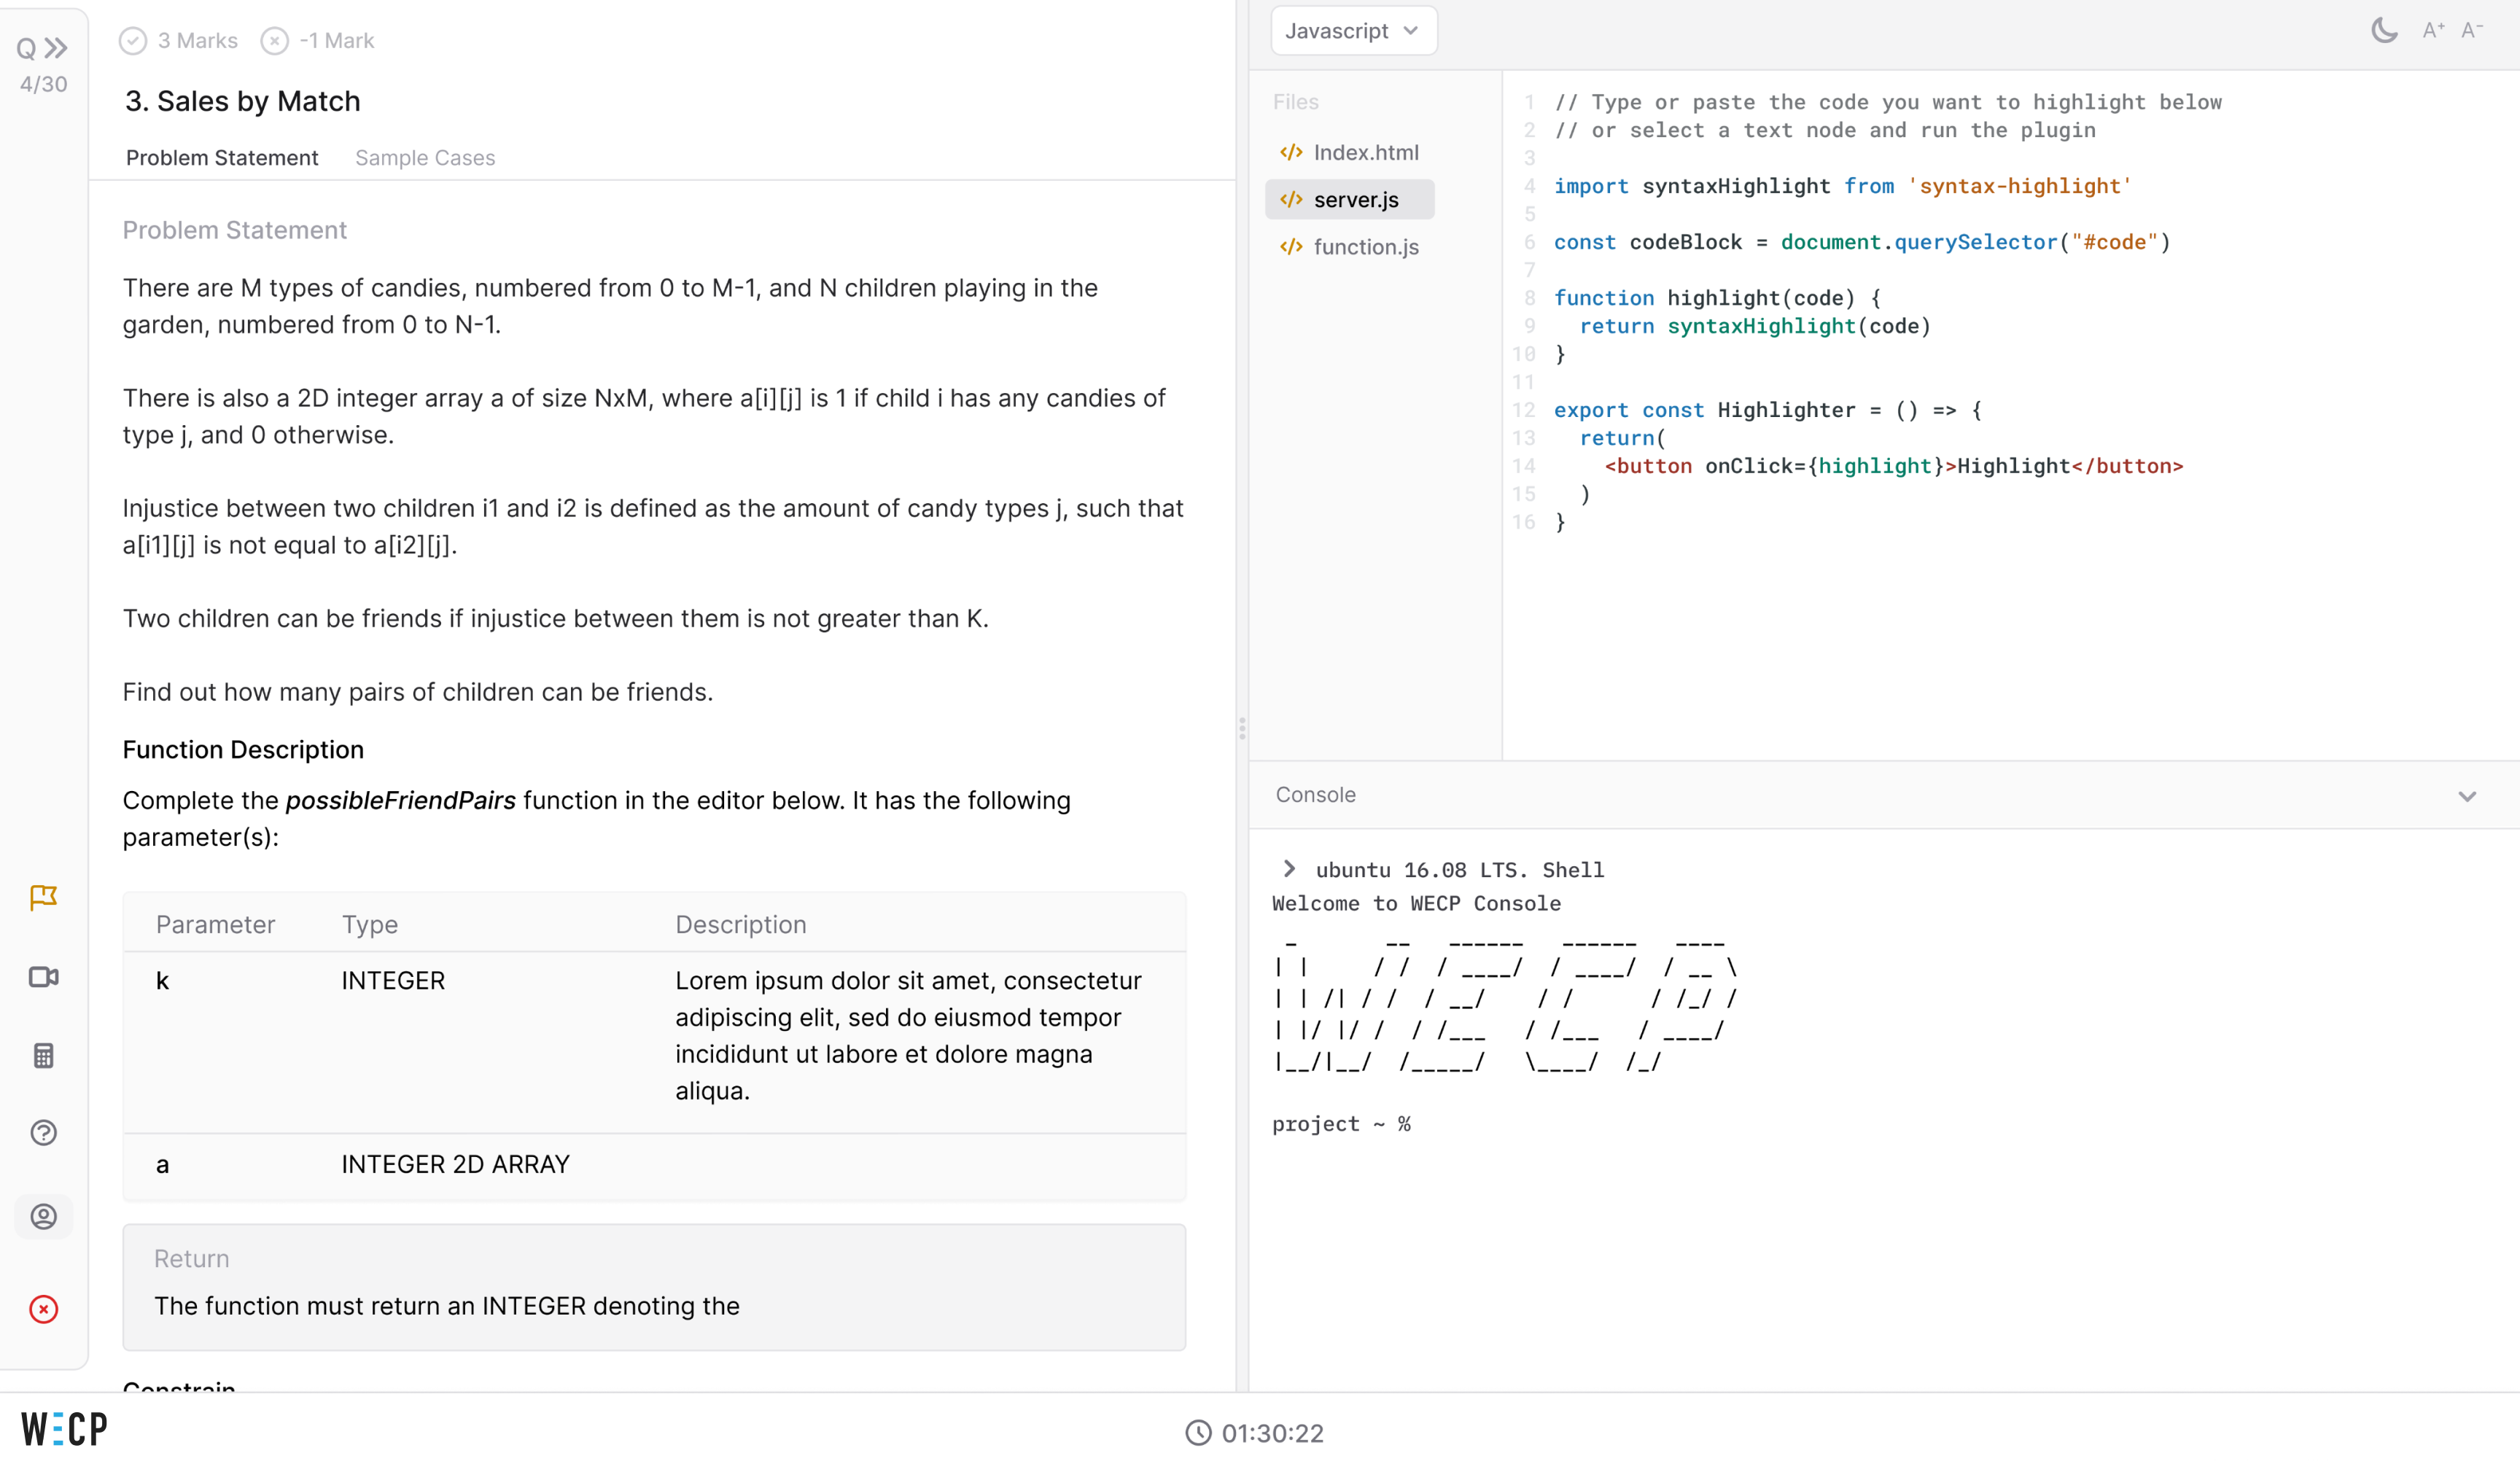Select the server.js file

1355,200
